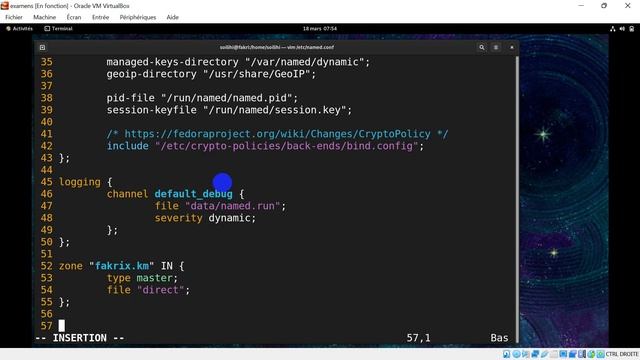Viewport: 640px width, 360px height.
Task: Click the -- INSERTION -- mode indicator
Action: [80, 338]
